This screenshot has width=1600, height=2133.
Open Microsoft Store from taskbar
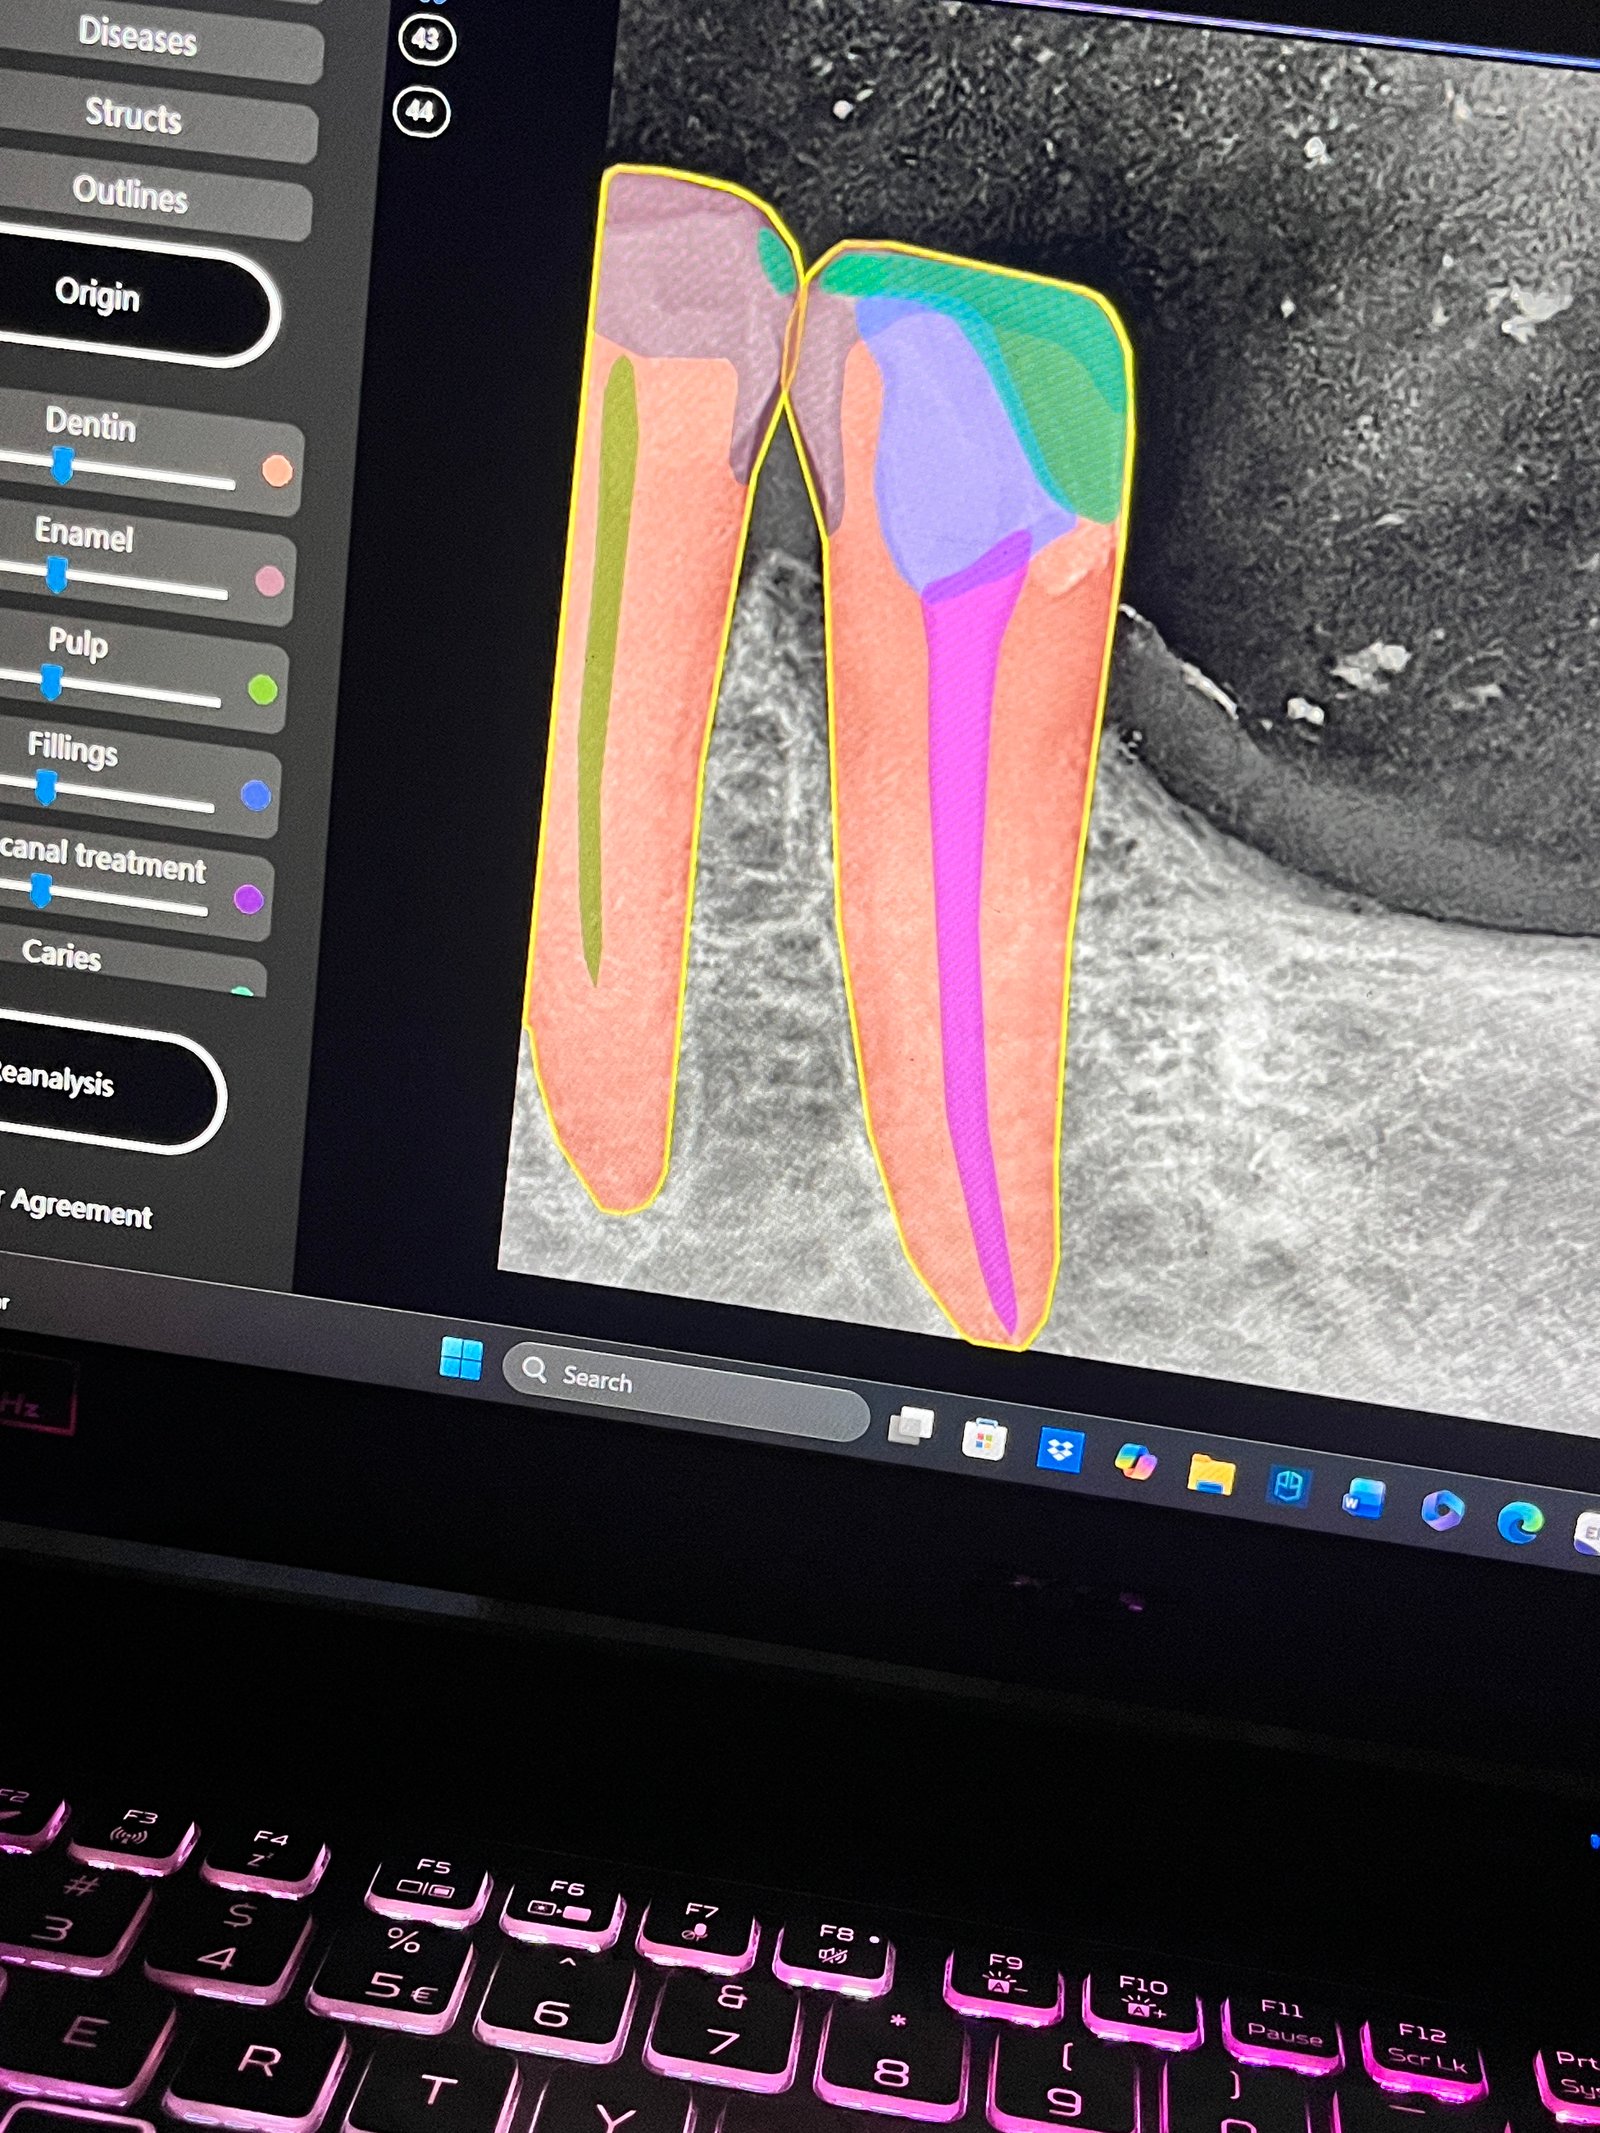984,1440
